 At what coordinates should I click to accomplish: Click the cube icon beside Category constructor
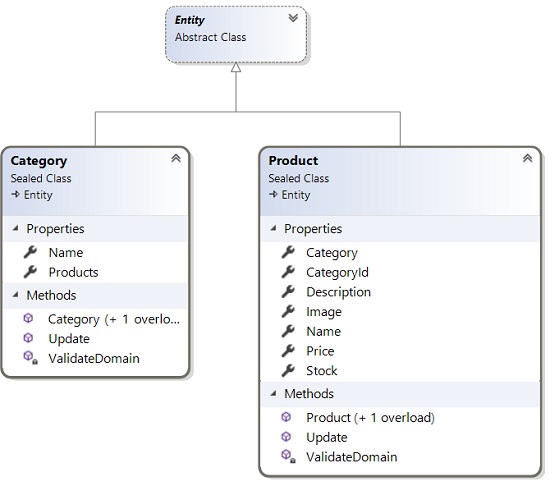coord(28,318)
